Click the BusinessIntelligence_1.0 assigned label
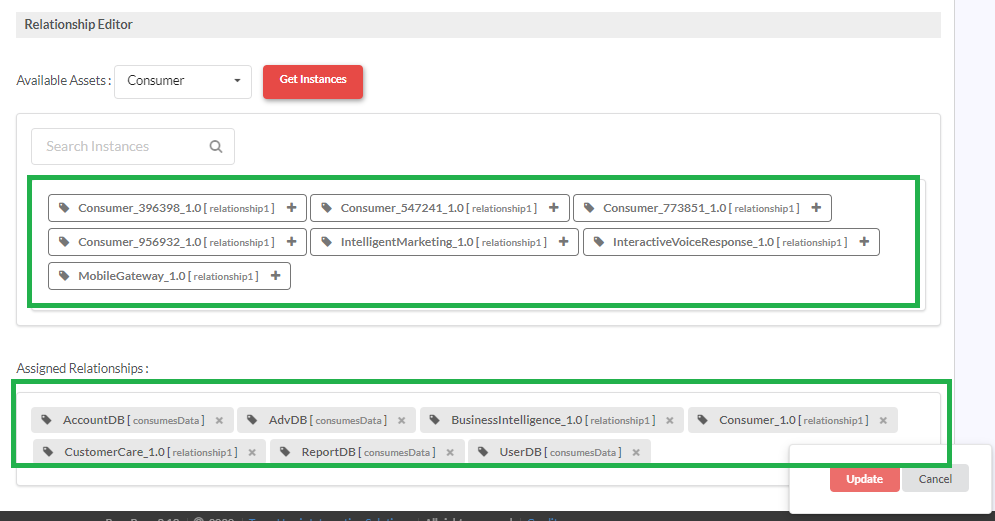The height and width of the screenshot is (521, 995). 517,420
